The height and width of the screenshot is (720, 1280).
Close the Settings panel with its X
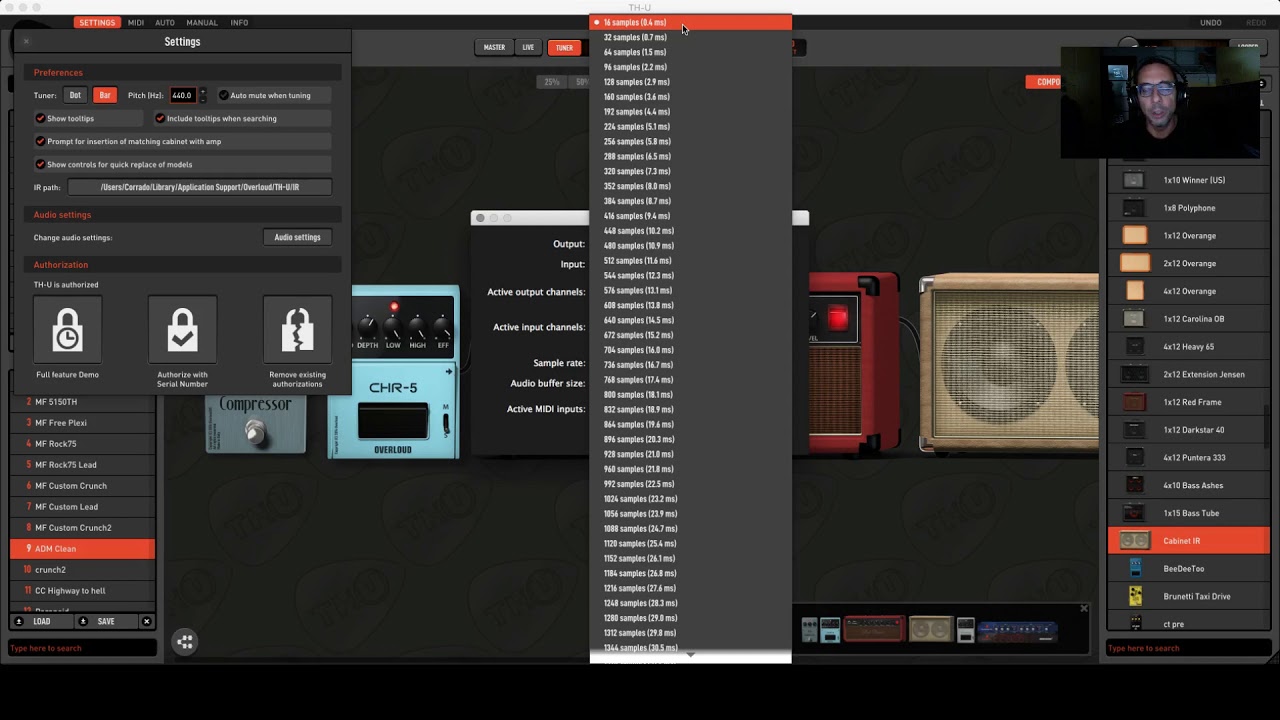click(26, 41)
